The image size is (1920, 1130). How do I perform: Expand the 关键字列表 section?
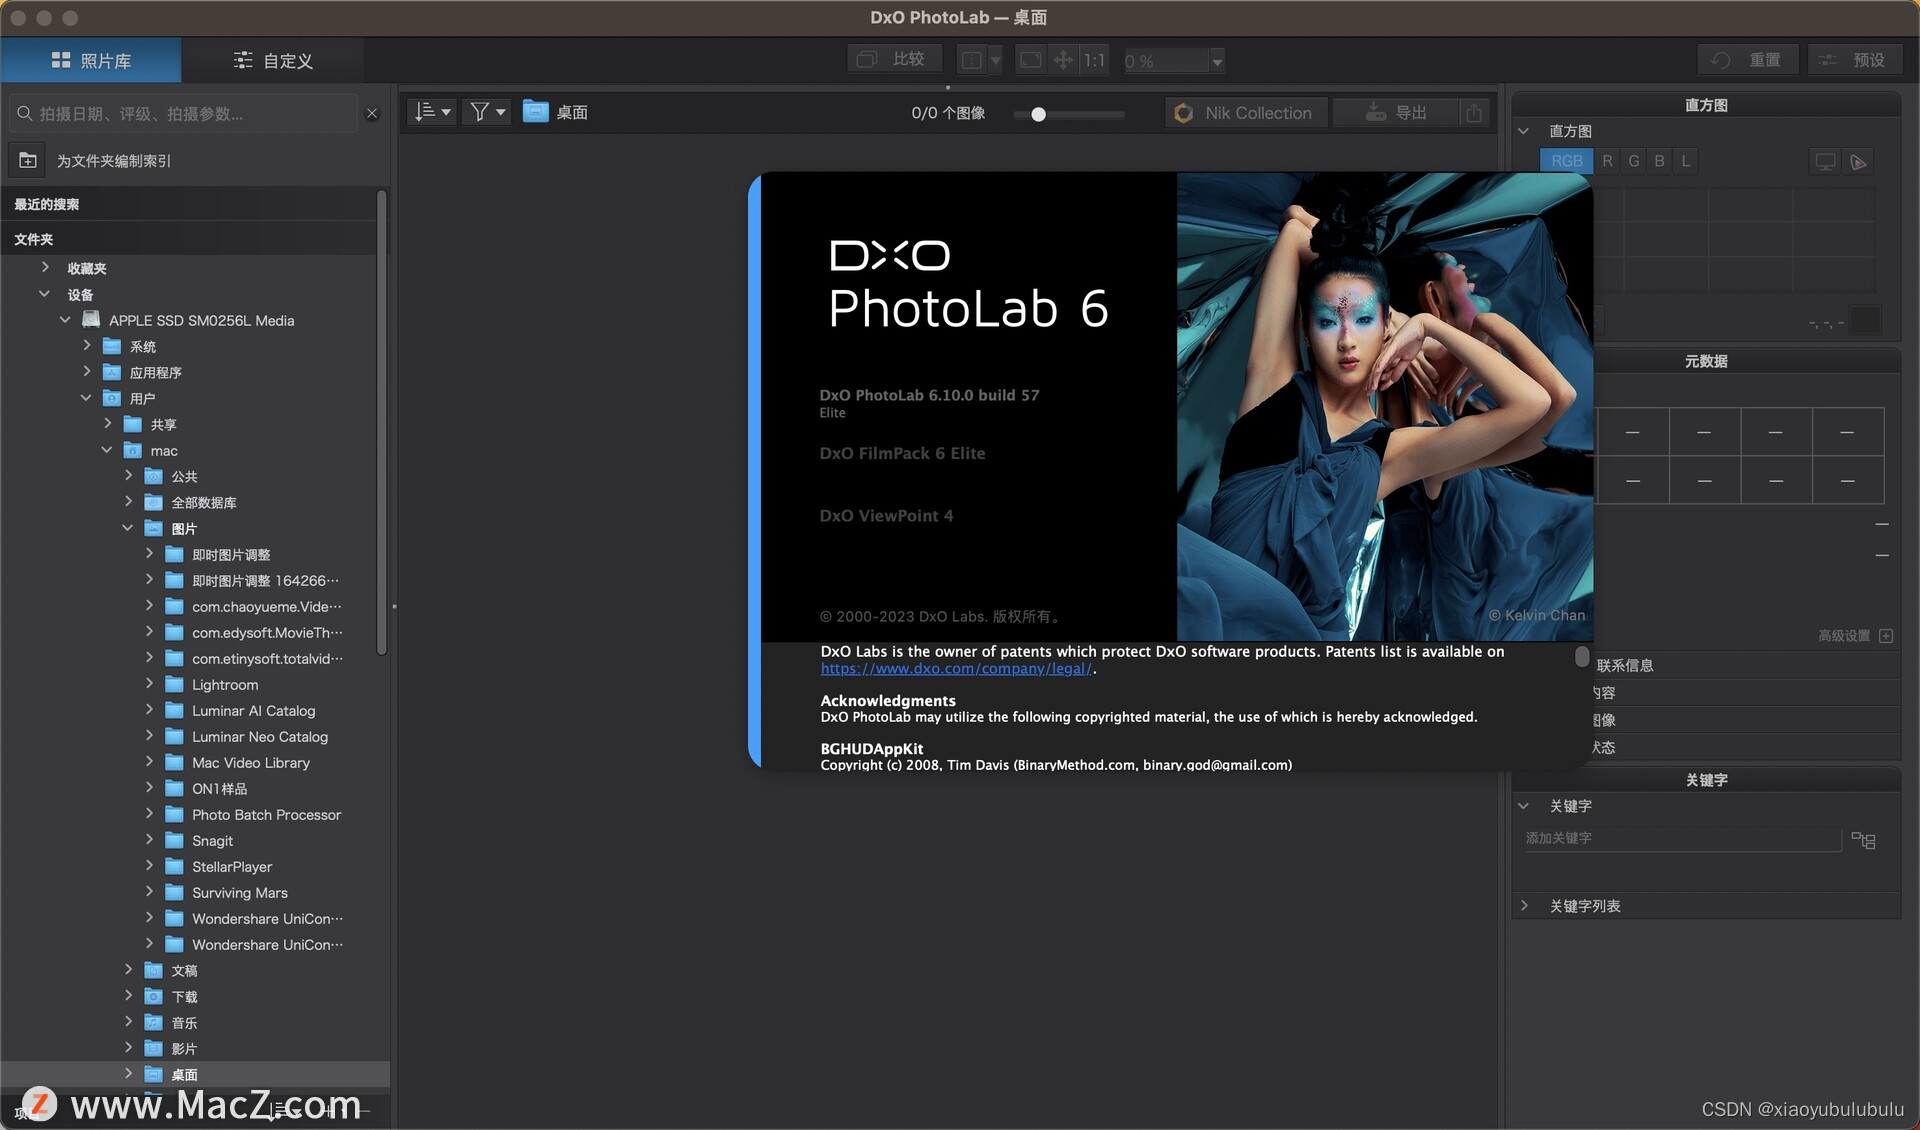[1523, 906]
